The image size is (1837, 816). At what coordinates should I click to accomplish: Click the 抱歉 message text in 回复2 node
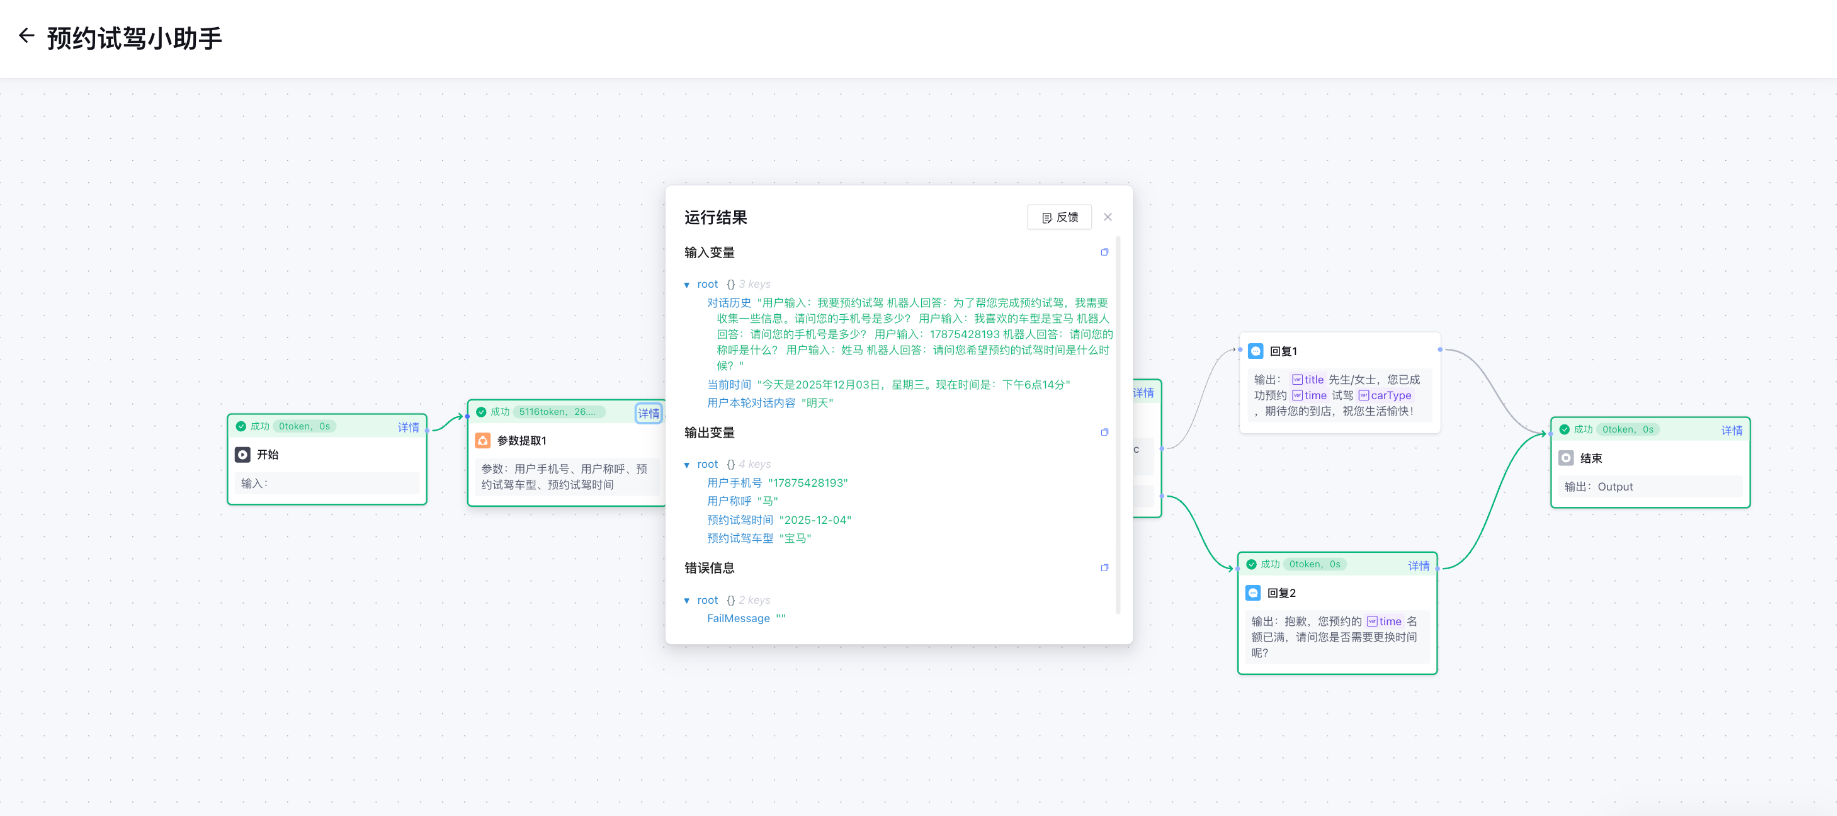pos(1335,637)
